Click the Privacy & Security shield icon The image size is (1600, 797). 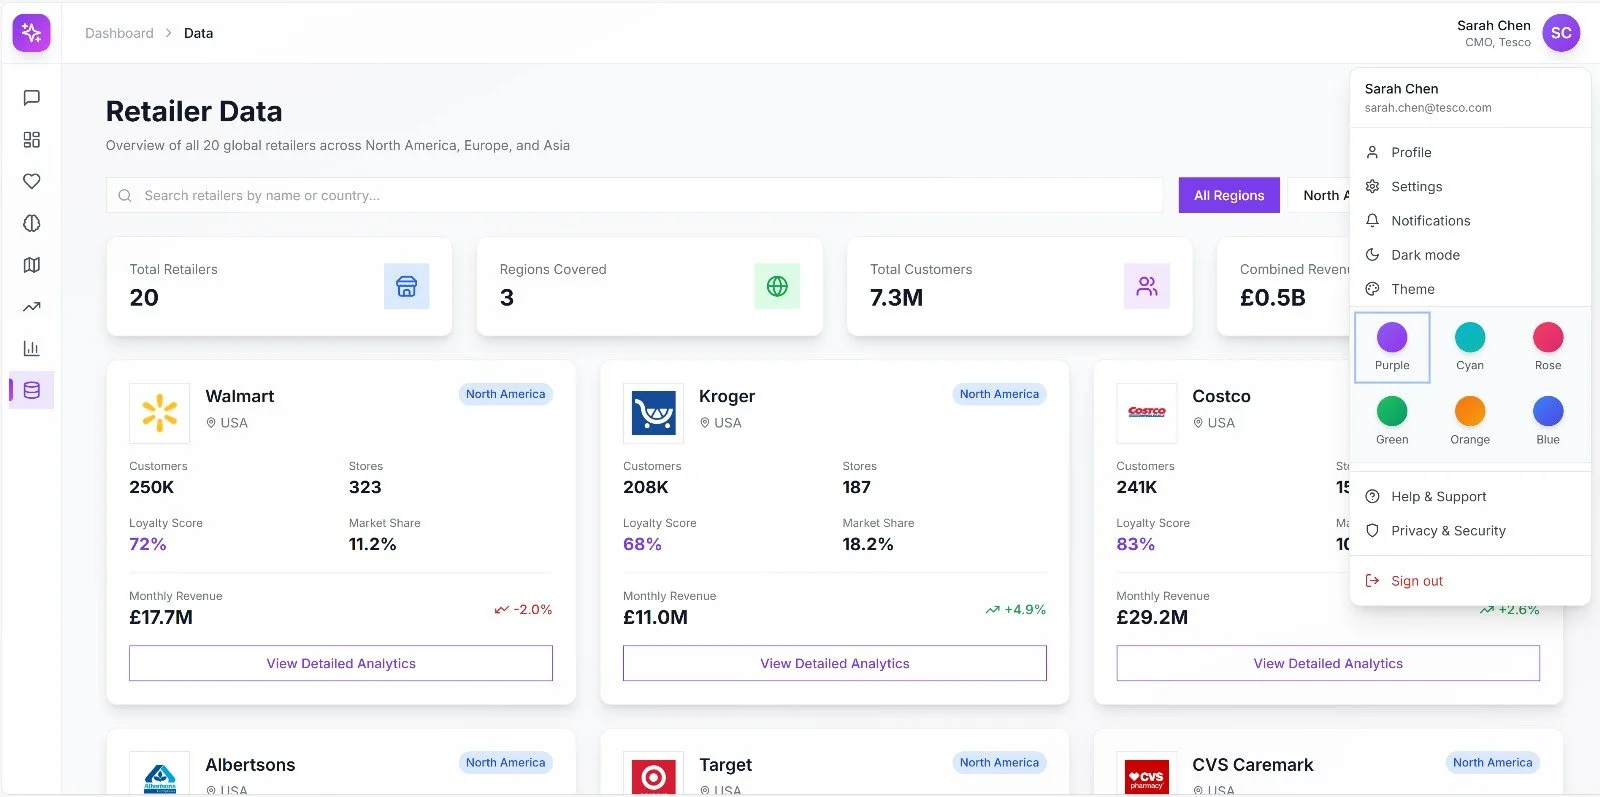(1373, 530)
